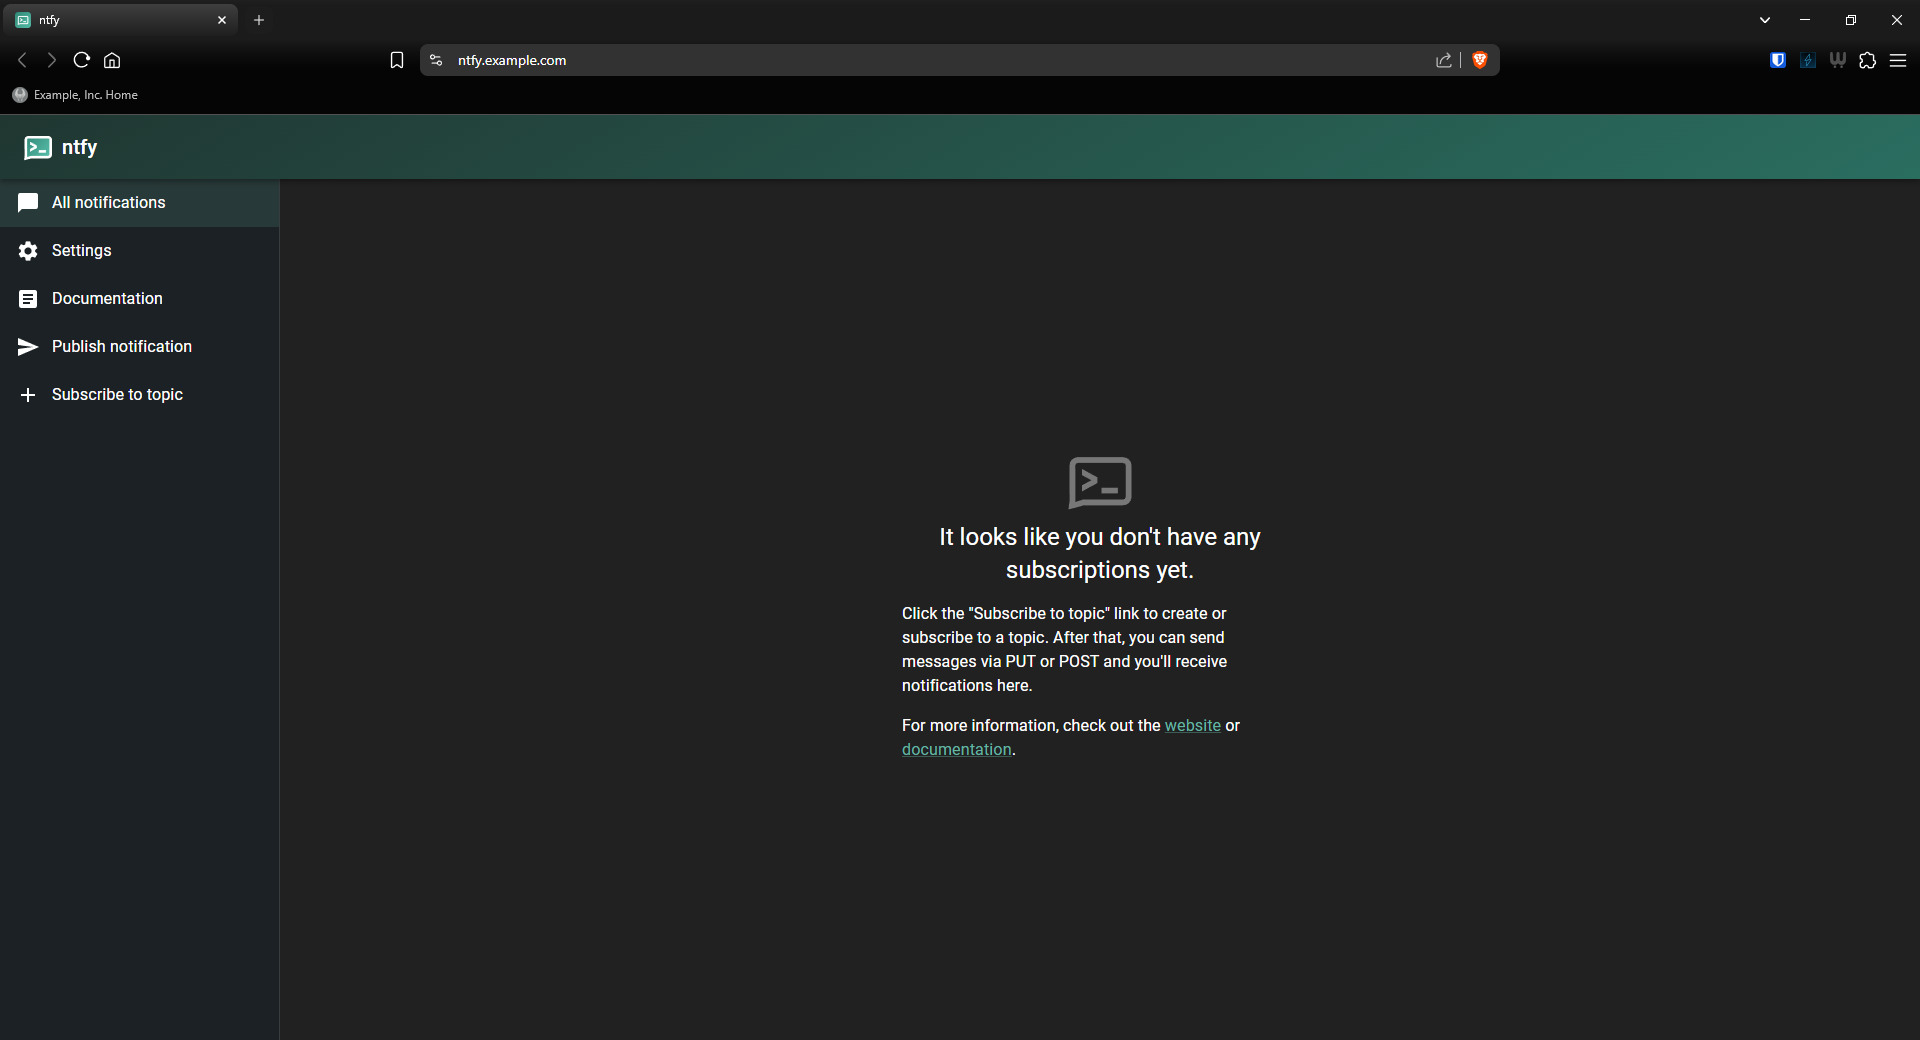This screenshot has width=1920, height=1040.
Task: Open the browser hamburger menu
Action: pyautogui.click(x=1898, y=61)
